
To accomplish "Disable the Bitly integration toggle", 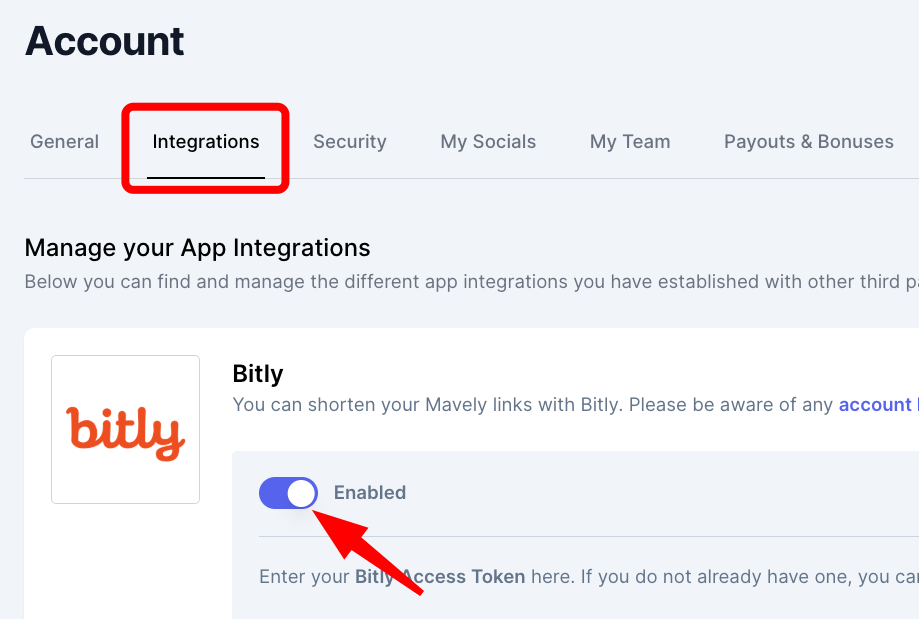I will (x=288, y=493).
